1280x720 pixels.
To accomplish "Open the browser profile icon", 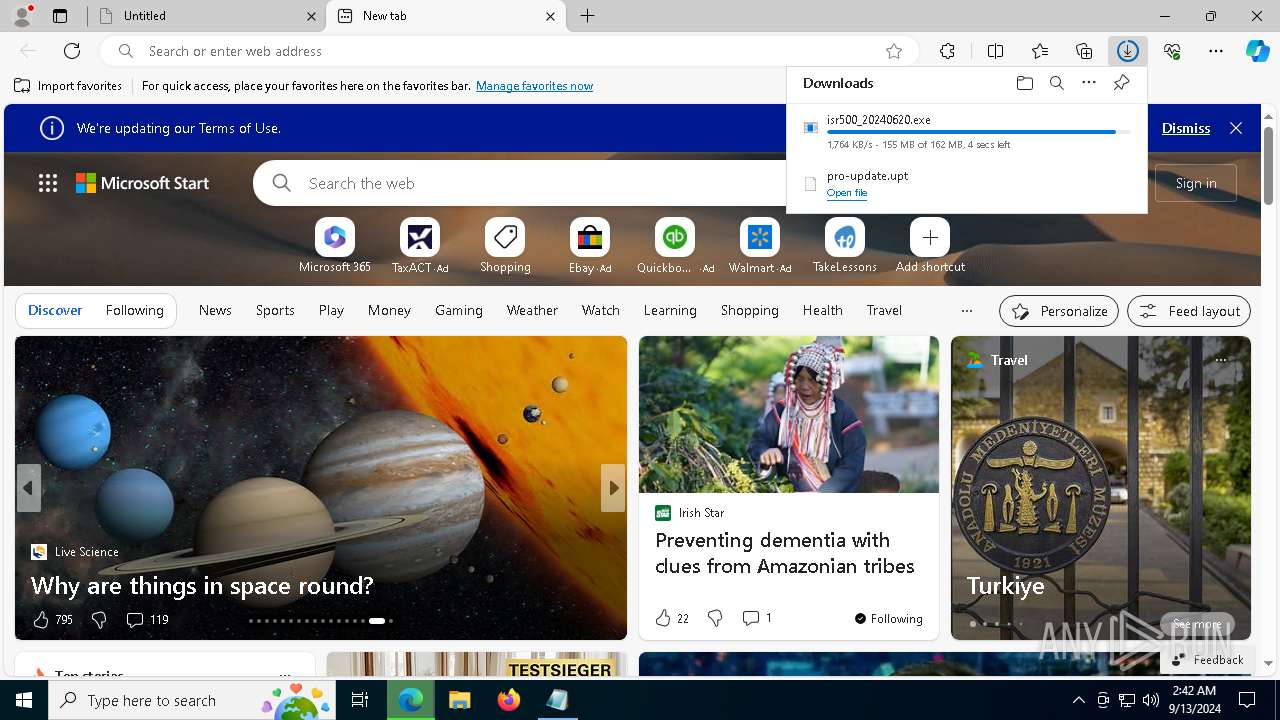I will click(22, 15).
